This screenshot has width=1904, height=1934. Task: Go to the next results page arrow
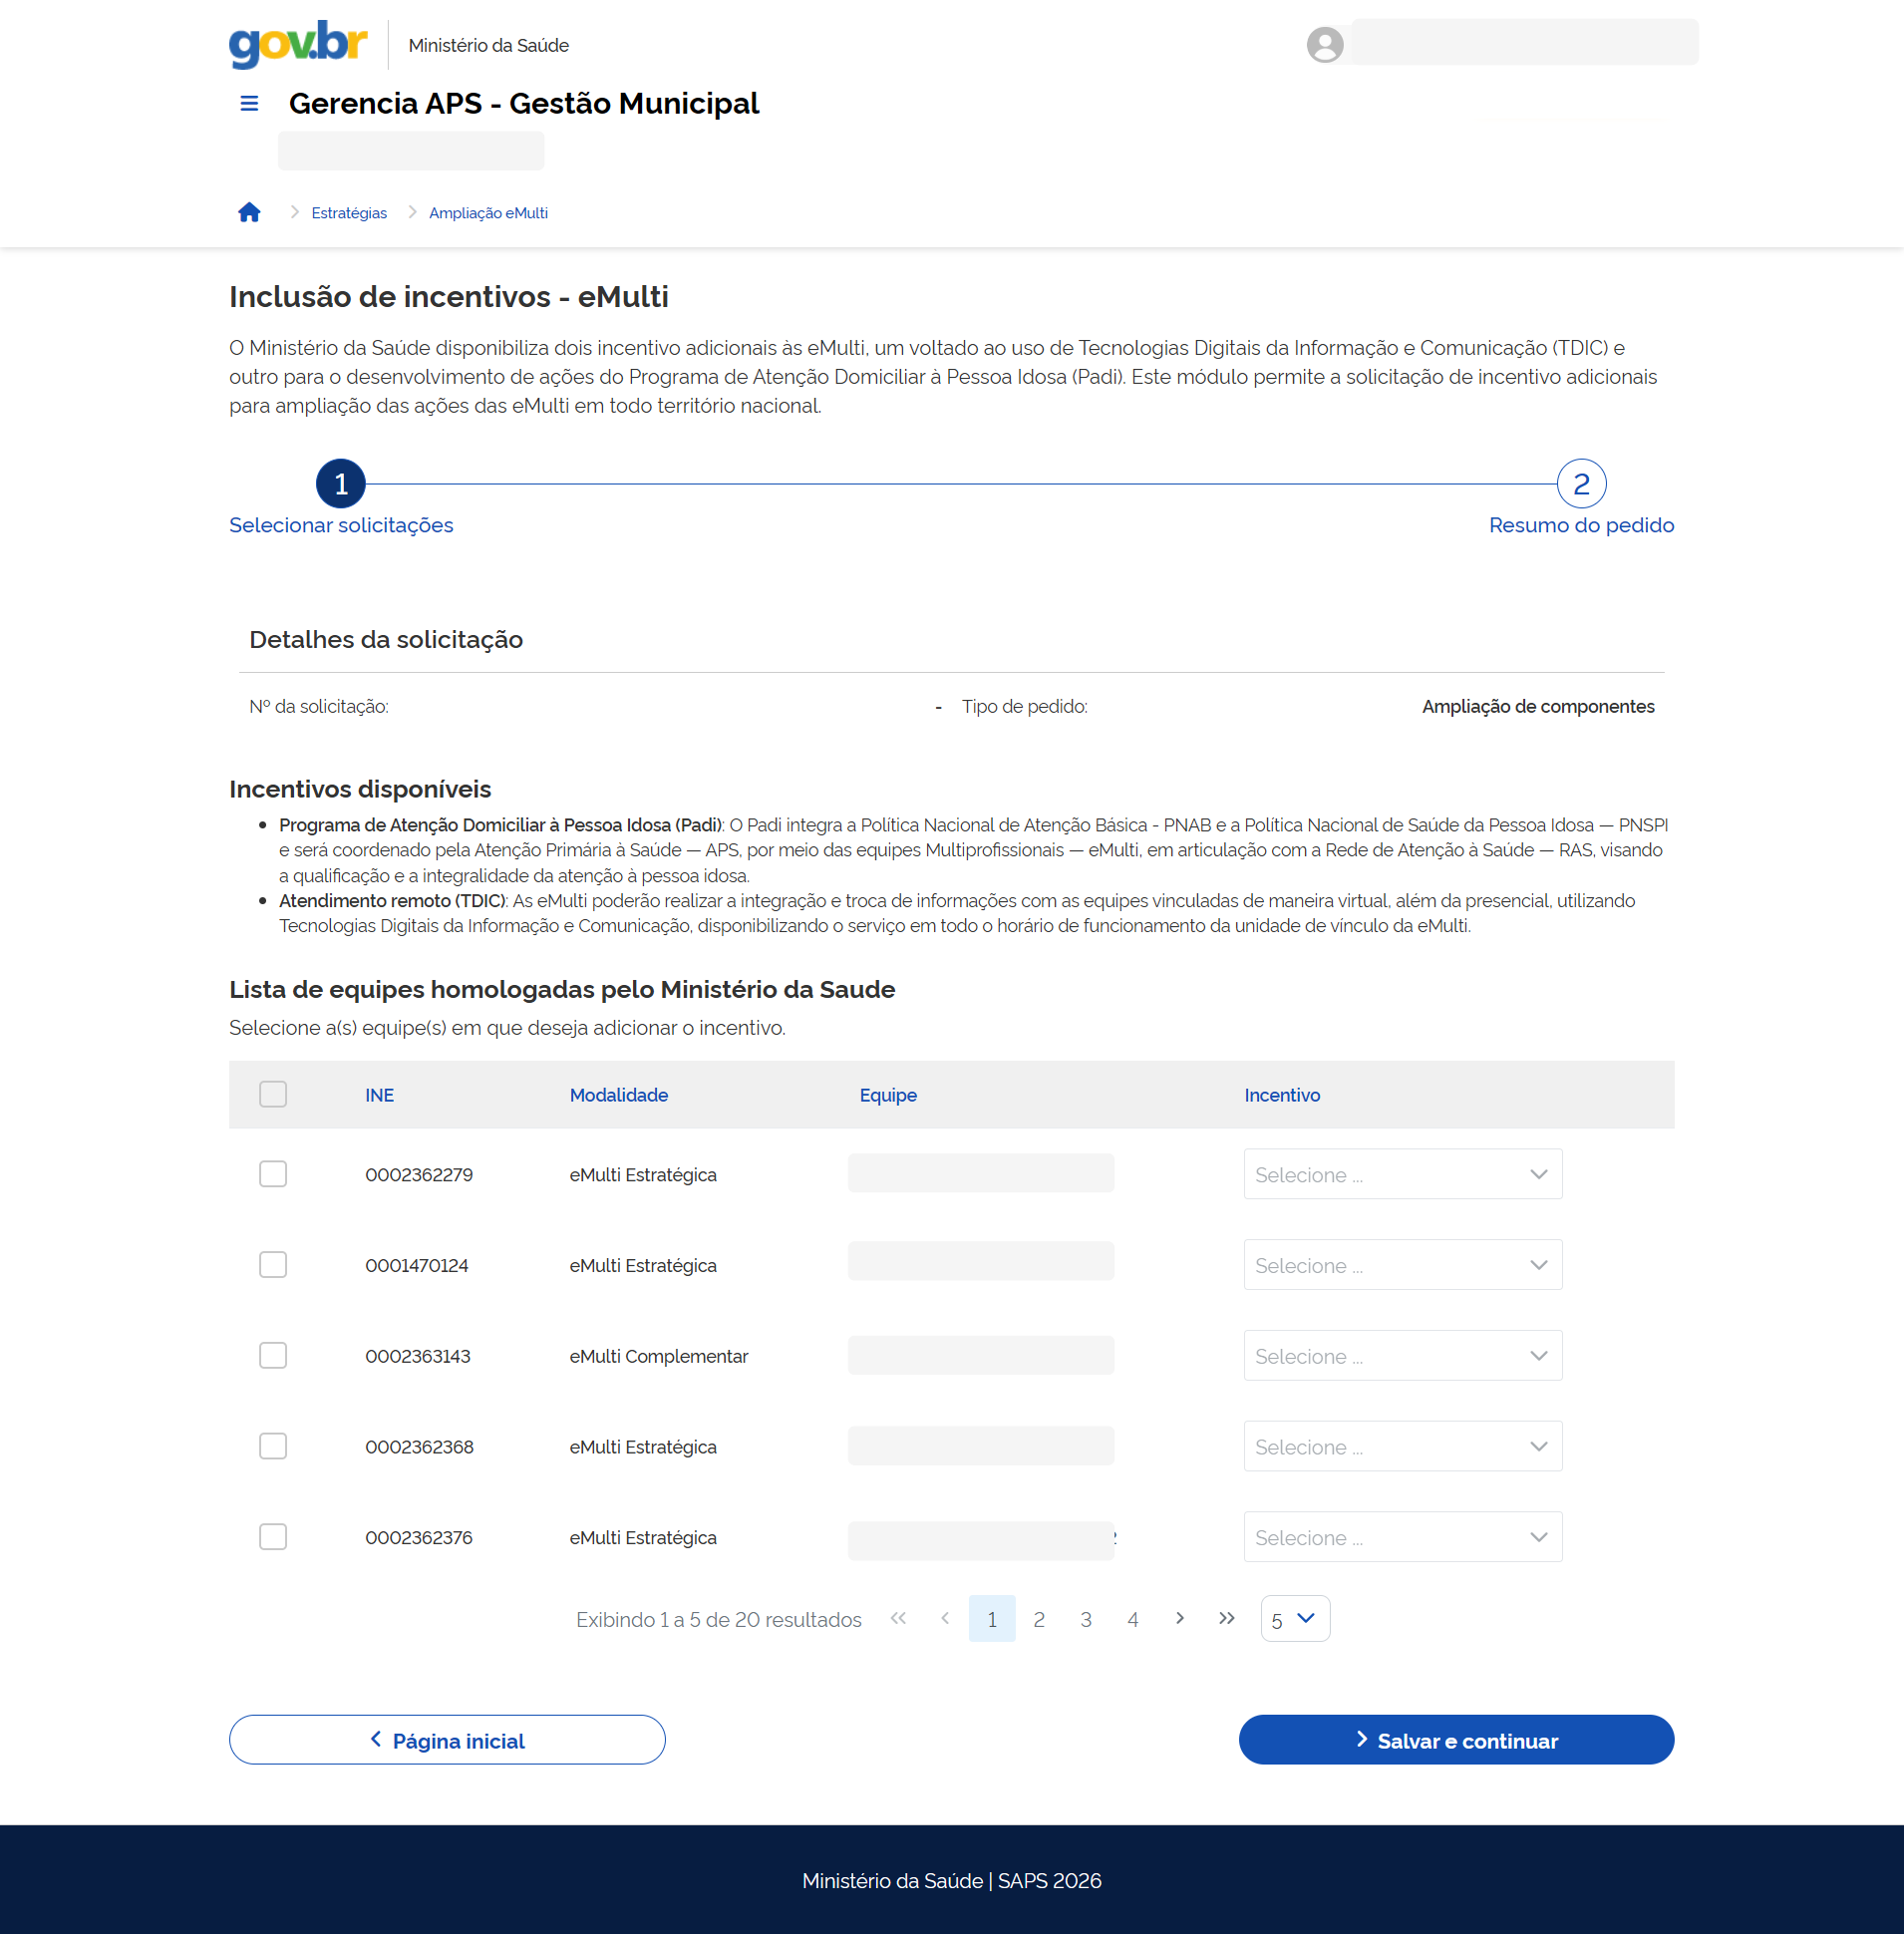pos(1179,1618)
